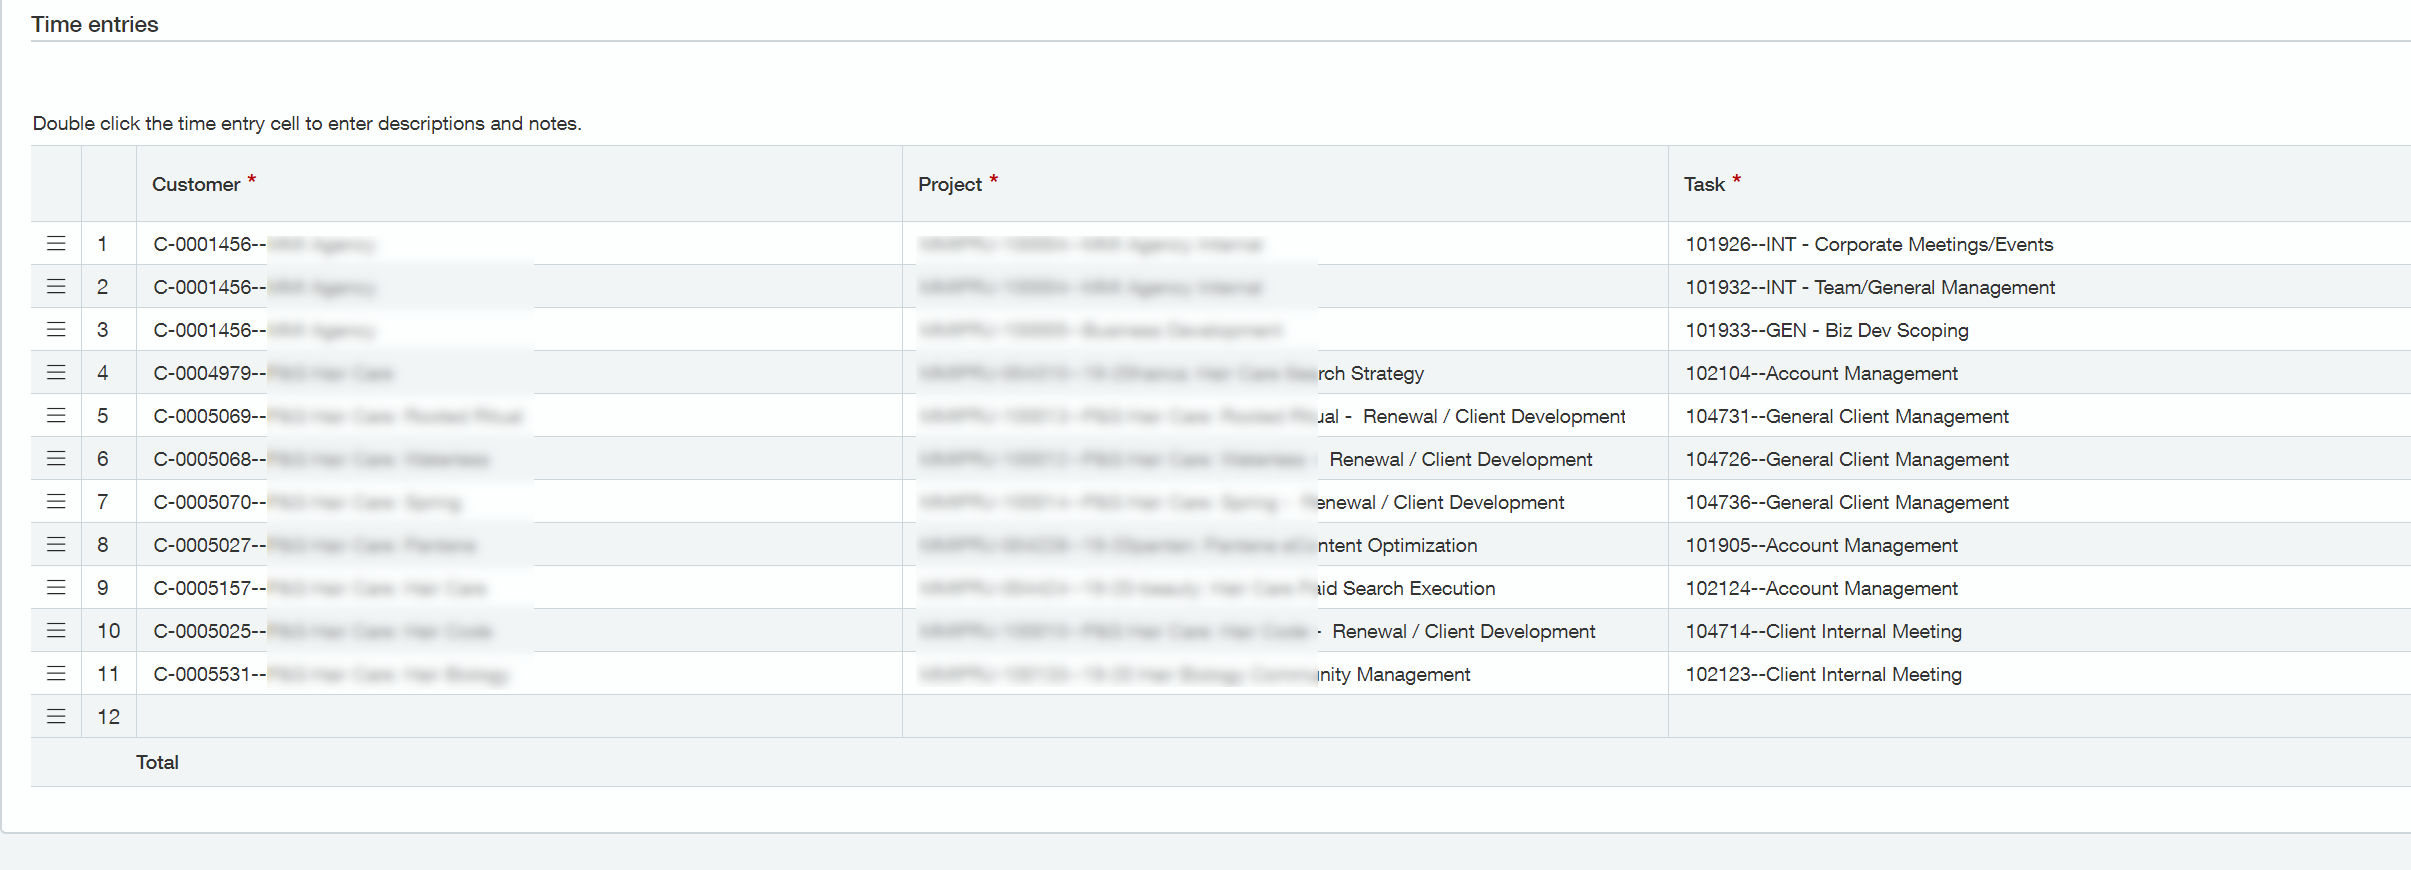The image size is (2411, 870).
Task: Click task 101933--GEN - Biz Dev Scoping
Action: (1827, 330)
